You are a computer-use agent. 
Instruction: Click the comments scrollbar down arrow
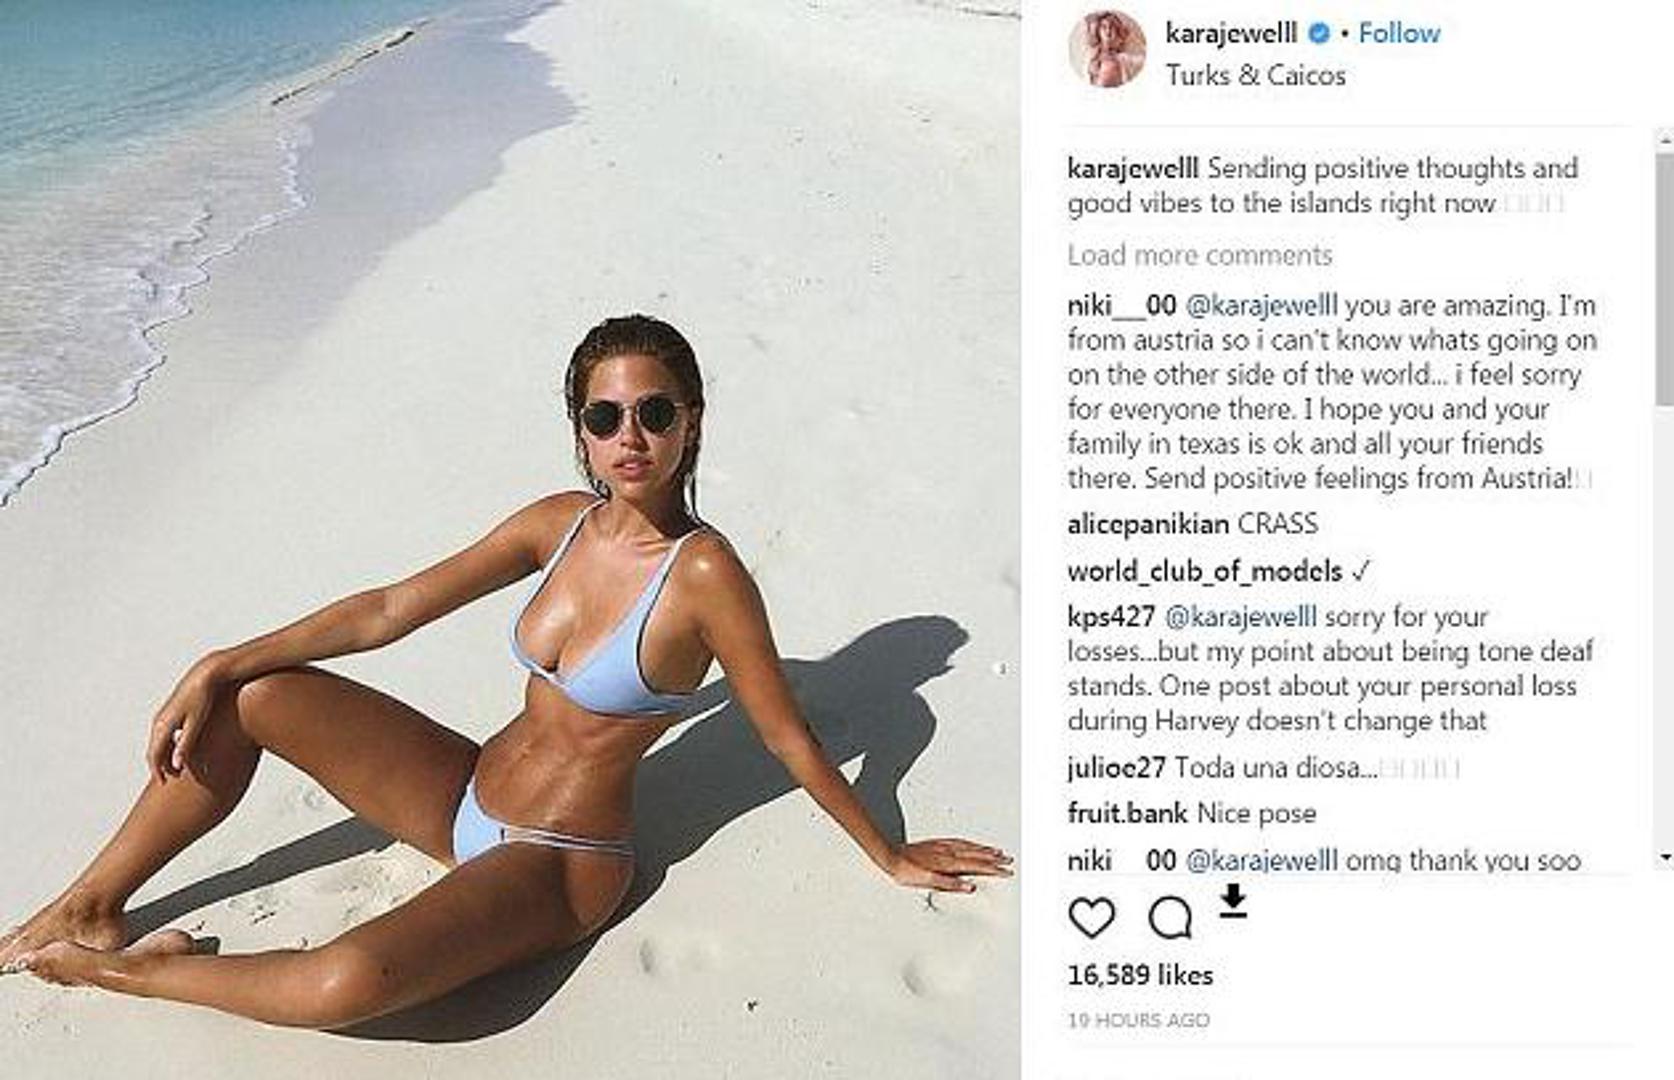[1664, 857]
